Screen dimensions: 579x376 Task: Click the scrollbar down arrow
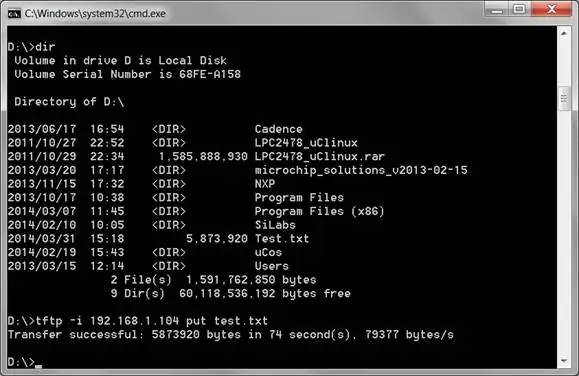click(564, 361)
